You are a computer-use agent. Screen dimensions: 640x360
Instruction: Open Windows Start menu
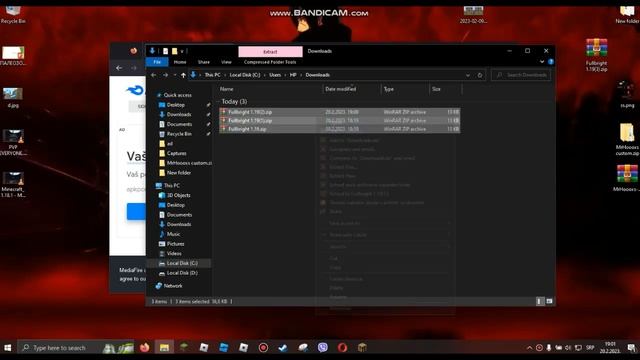pyautogui.click(x=8, y=348)
